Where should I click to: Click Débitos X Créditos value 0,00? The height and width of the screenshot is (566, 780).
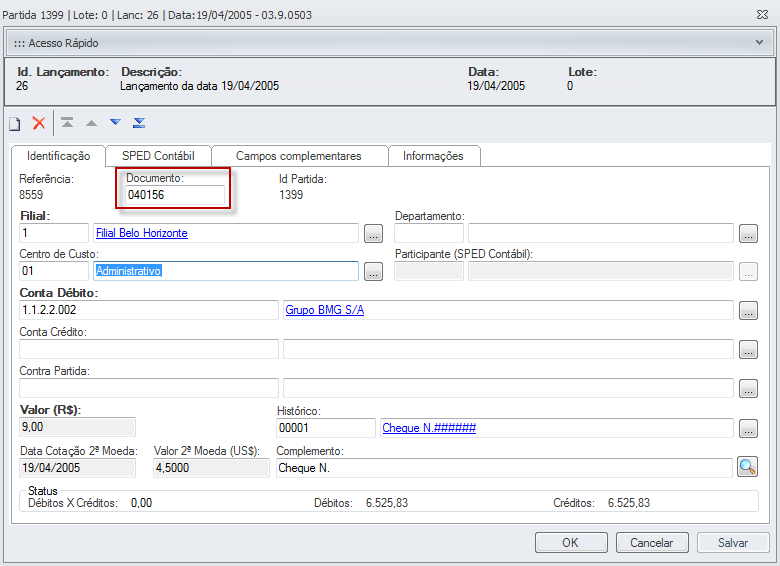(141, 503)
